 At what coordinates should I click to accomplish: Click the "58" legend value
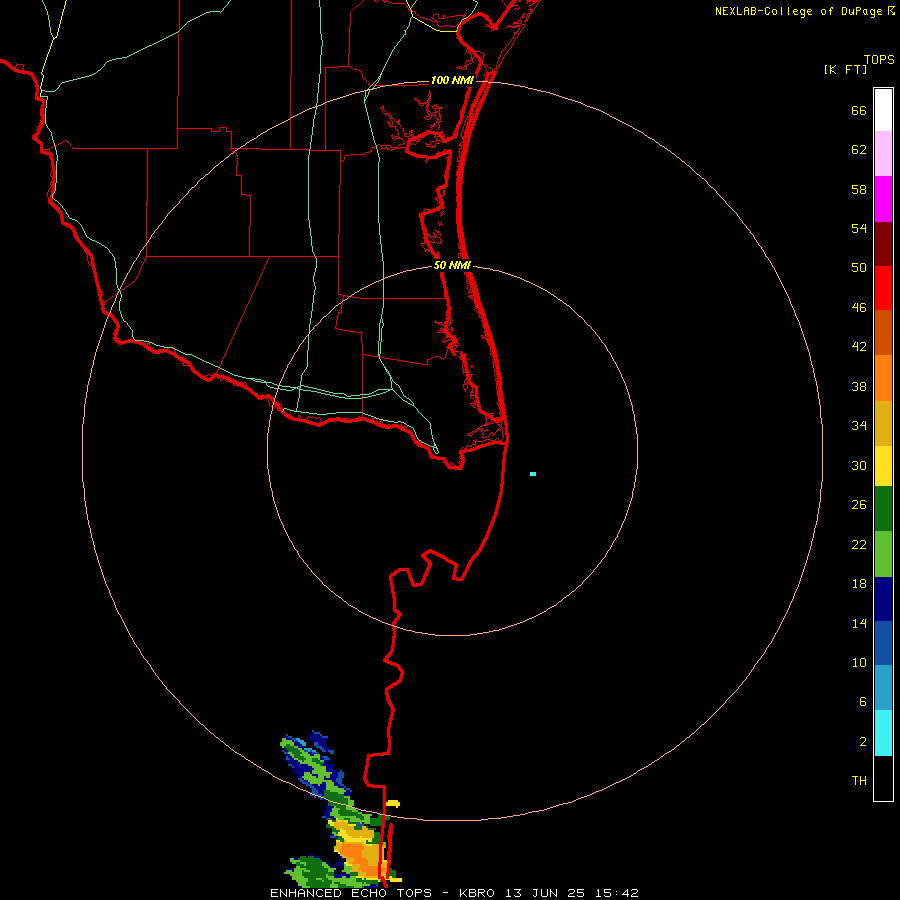tap(859, 189)
